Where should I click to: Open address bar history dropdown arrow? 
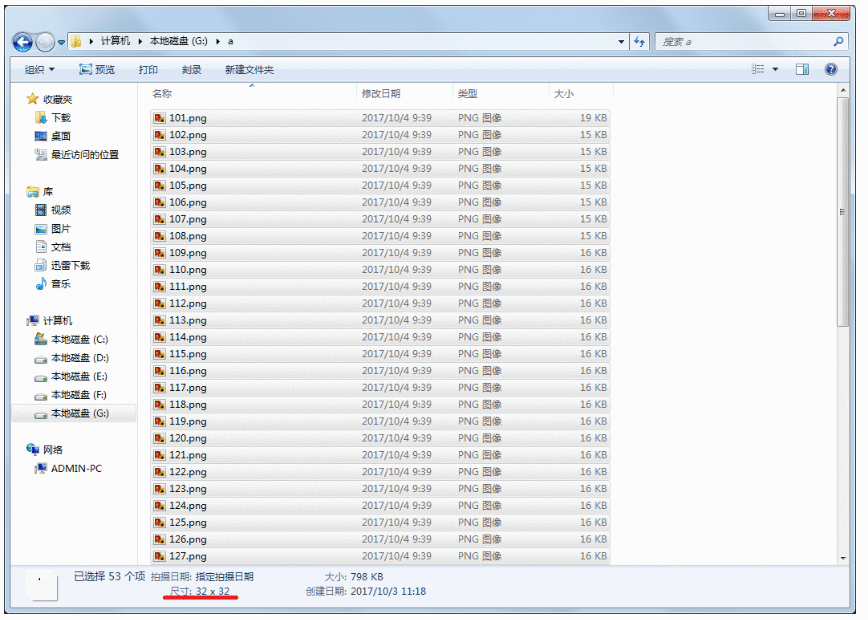click(622, 42)
